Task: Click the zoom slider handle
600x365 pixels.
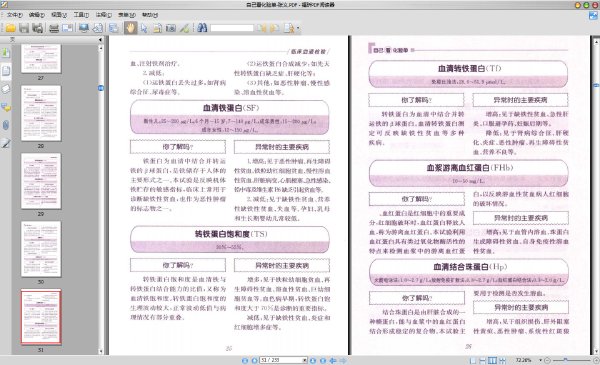Action: (565, 360)
